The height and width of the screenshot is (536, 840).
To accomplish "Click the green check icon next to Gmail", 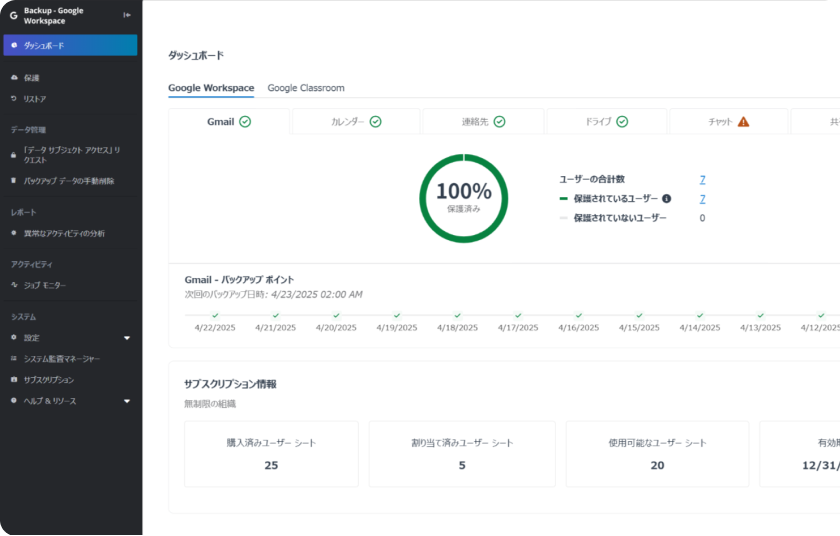I will pyautogui.click(x=245, y=122).
